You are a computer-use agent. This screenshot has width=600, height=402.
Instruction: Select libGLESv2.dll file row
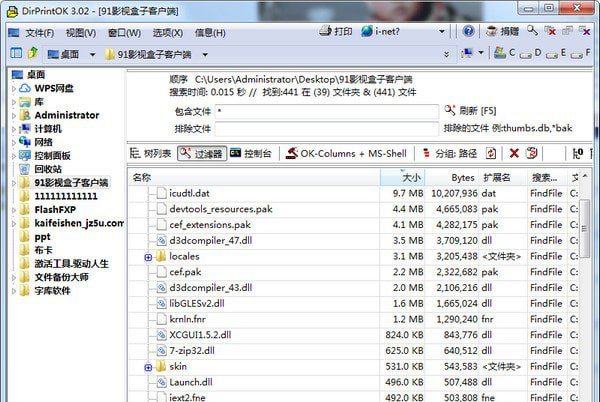click(x=354, y=304)
